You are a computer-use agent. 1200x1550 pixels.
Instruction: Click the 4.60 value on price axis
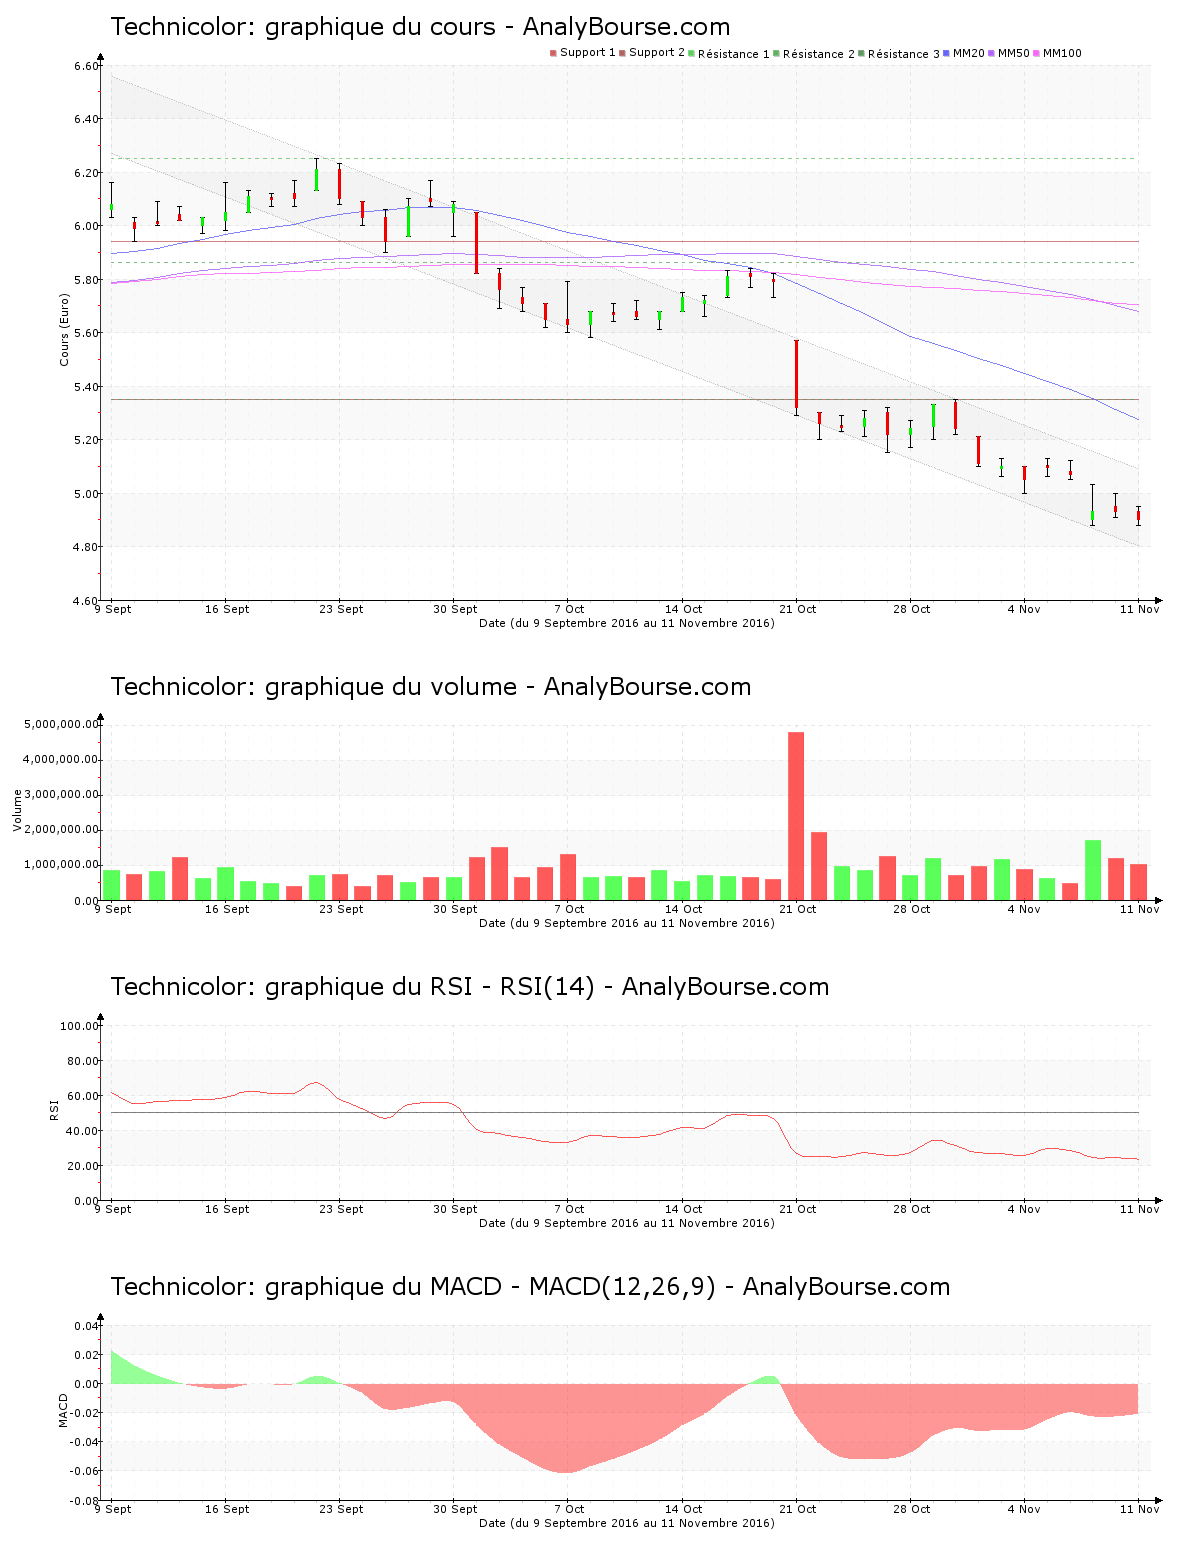point(86,601)
